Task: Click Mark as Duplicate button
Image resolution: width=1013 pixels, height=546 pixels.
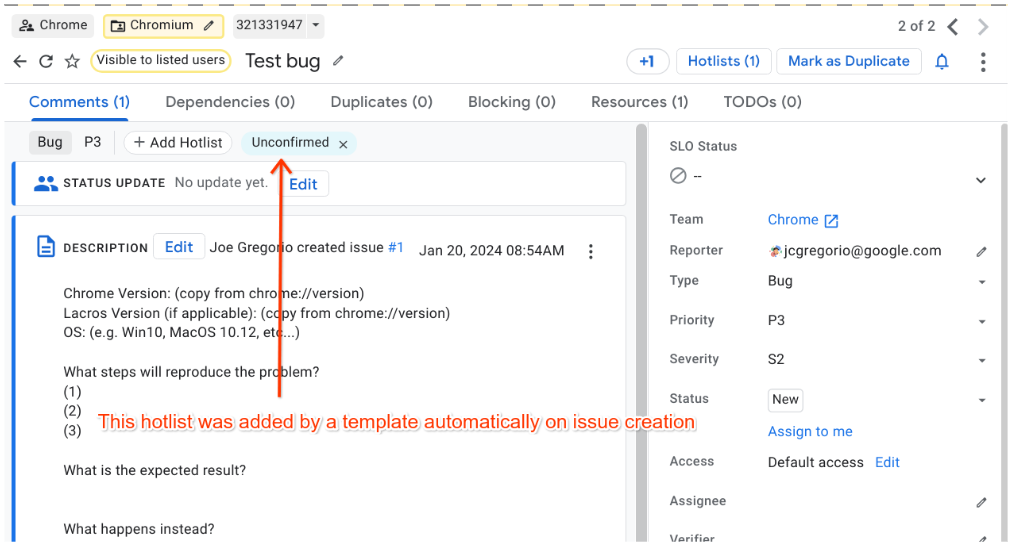Action: [848, 61]
